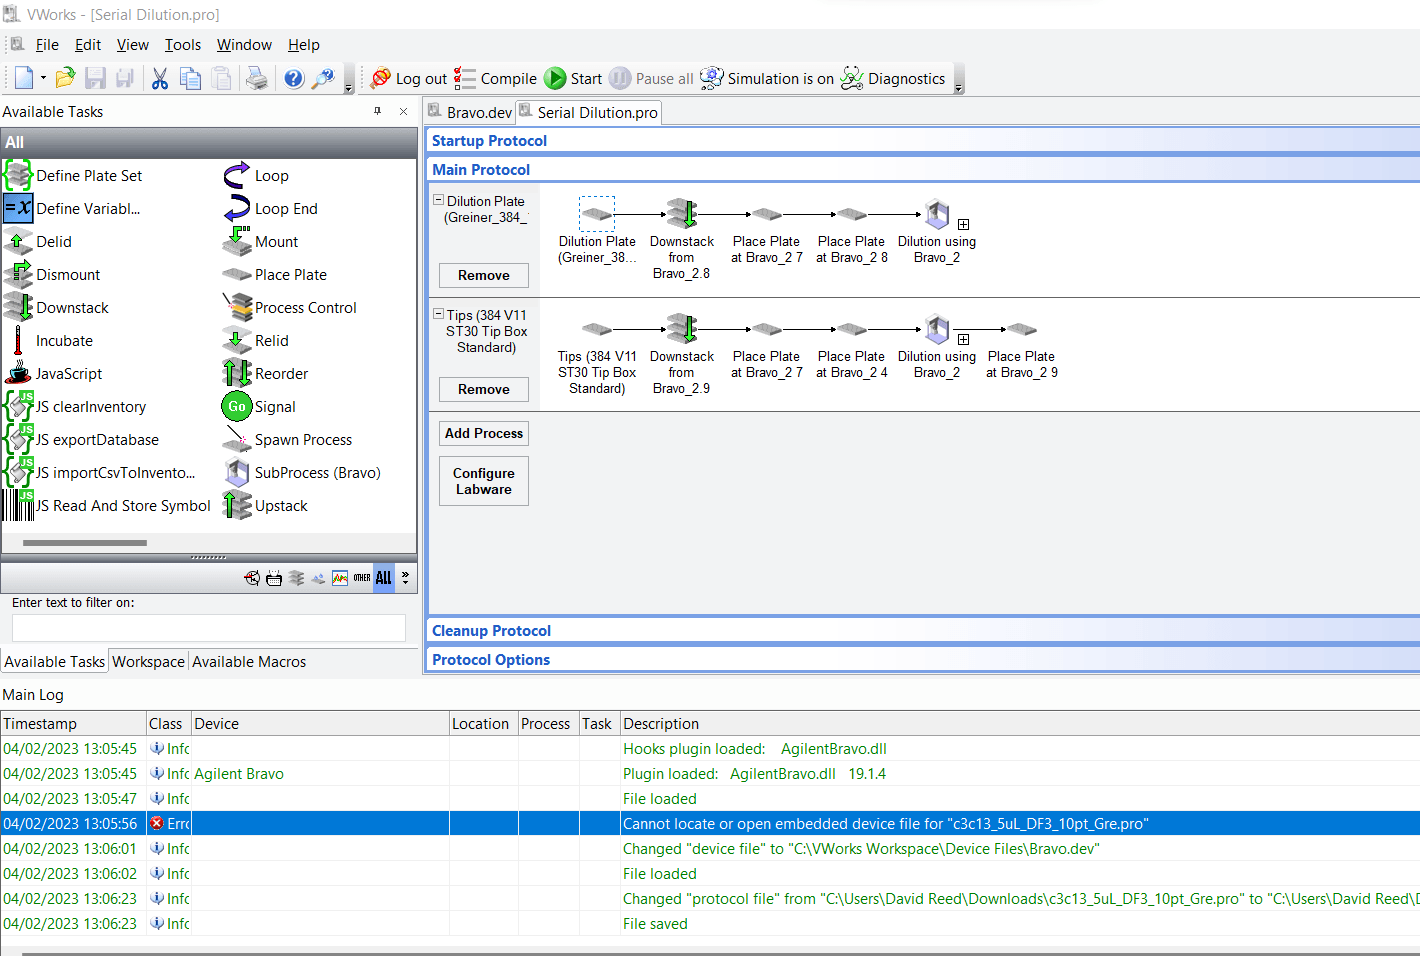The height and width of the screenshot is (956, 1420).
Task: Start the protocol with the Start button
Action: coord(573,78)
